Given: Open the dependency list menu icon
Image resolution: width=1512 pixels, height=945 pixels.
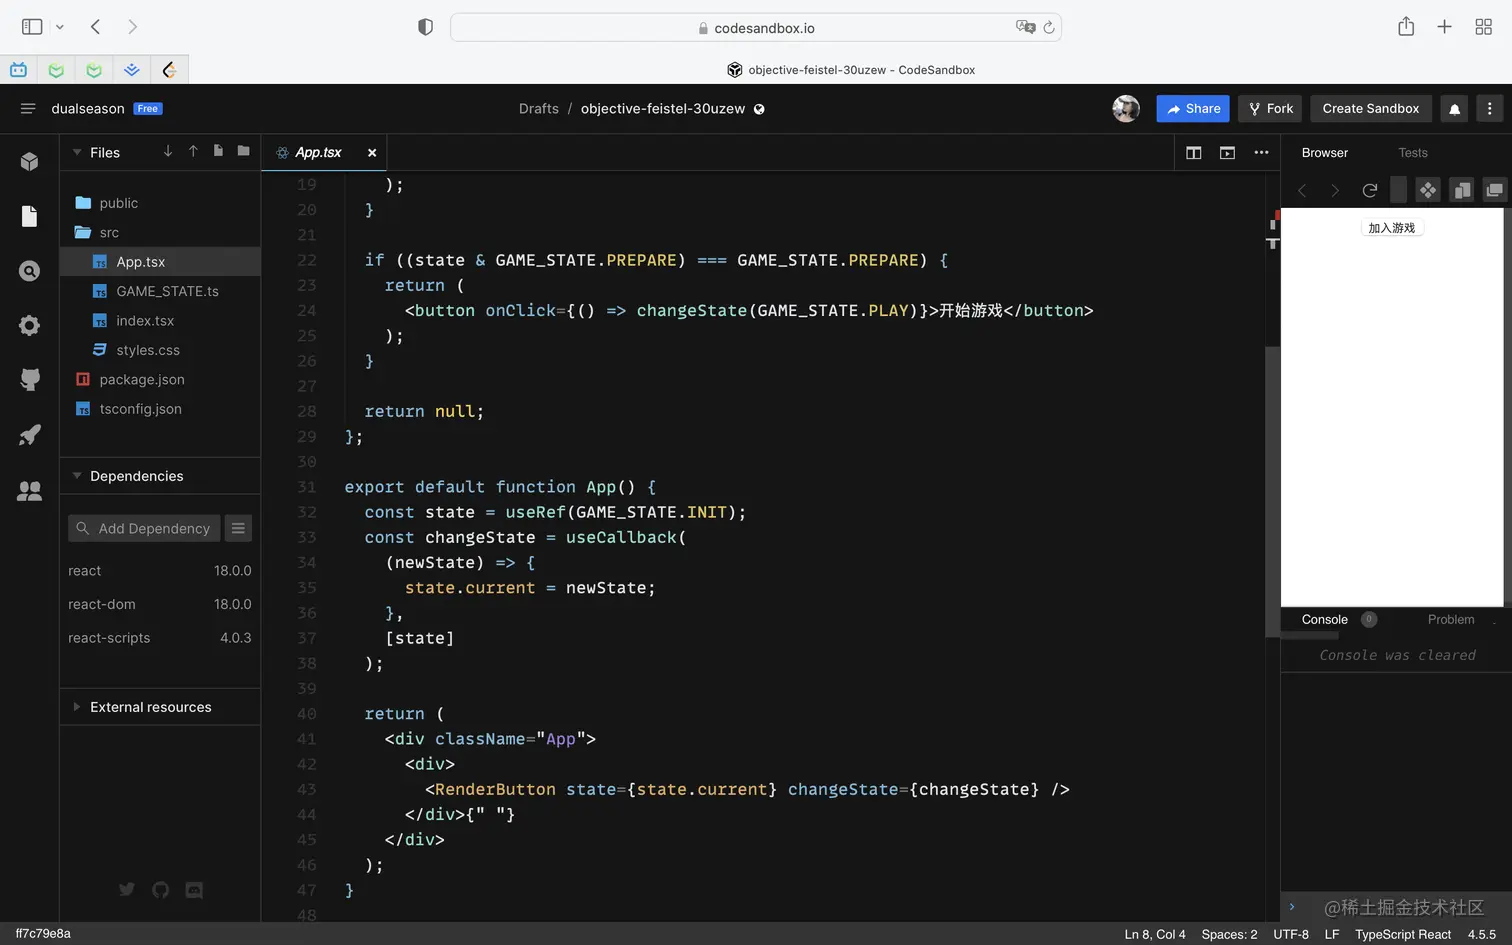Looking at the screenshot, I should [238, 528].
